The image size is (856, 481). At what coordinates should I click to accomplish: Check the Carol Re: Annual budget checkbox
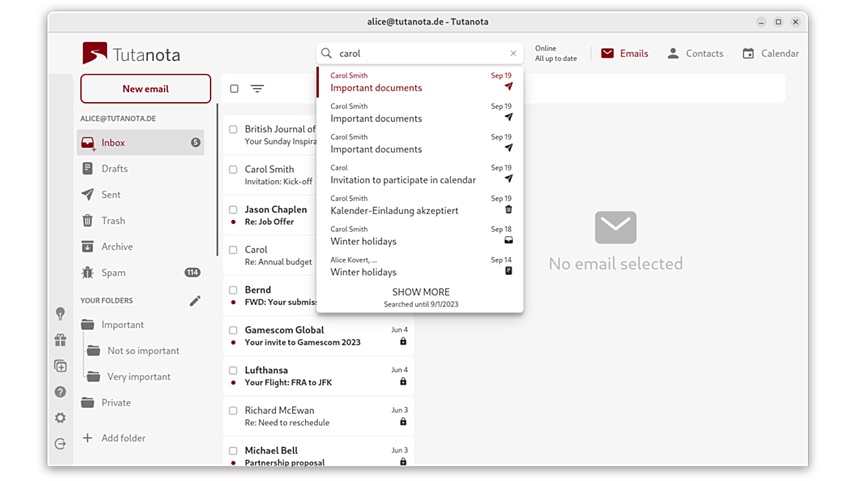tap(233, 250)
